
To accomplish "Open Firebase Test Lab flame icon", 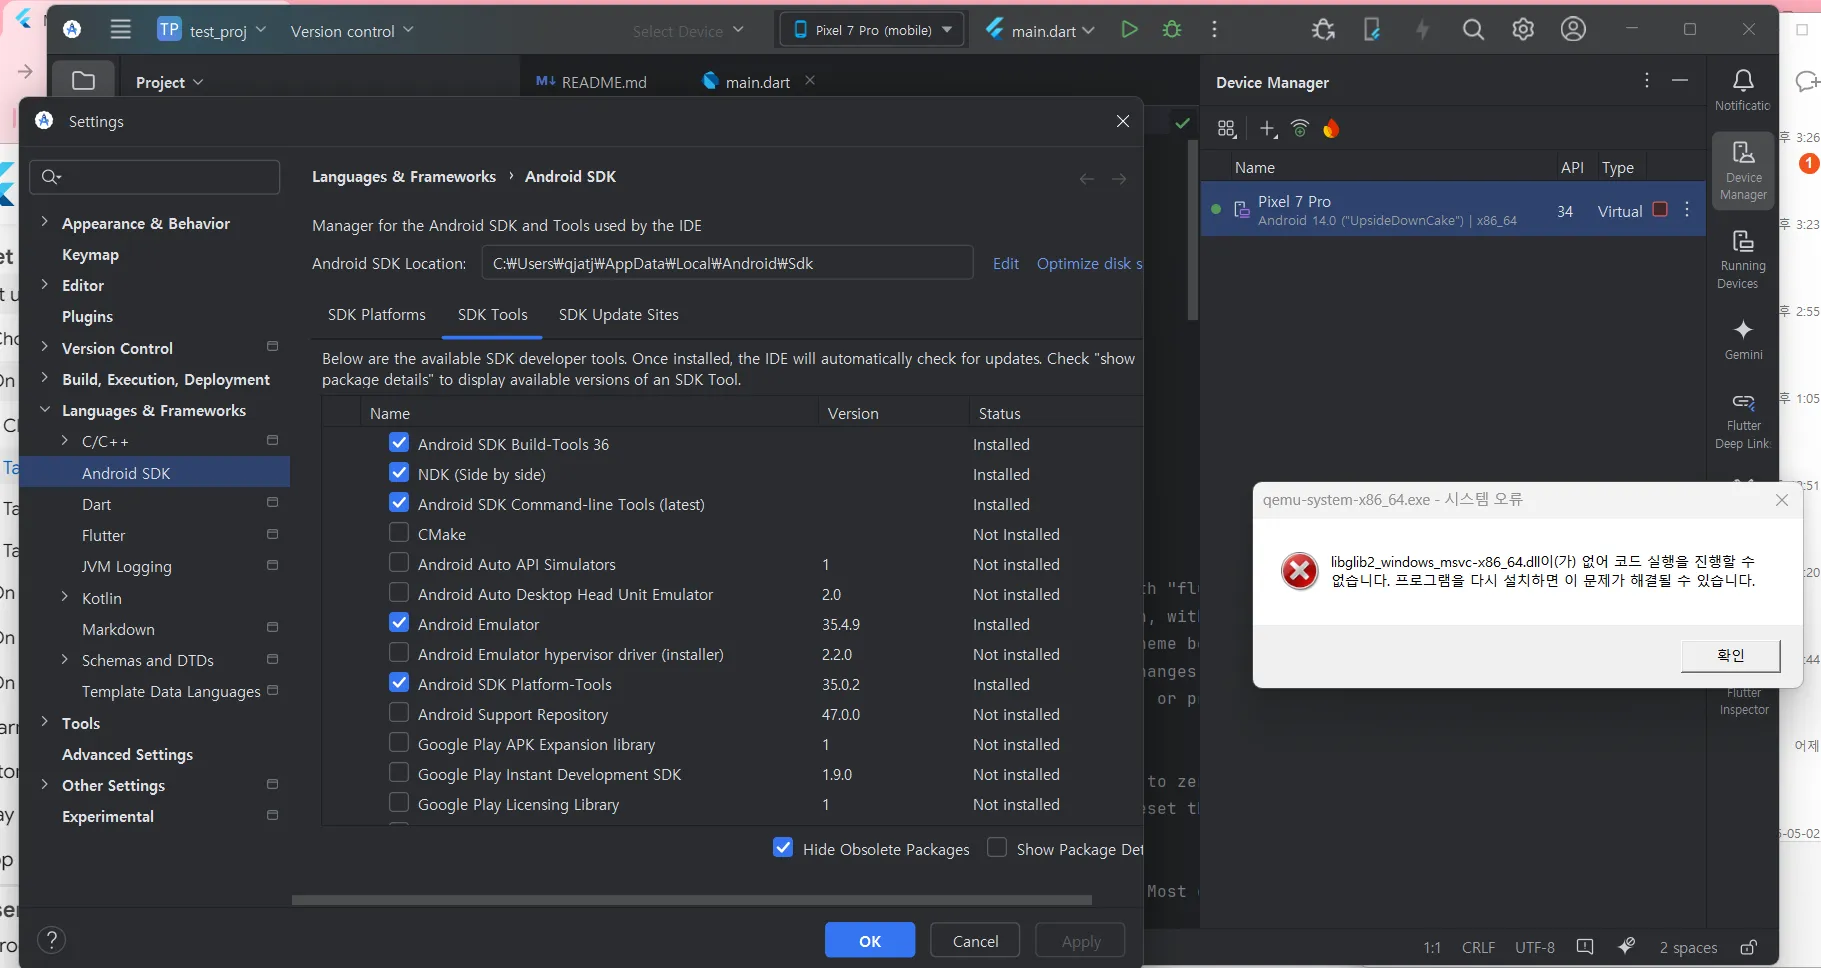I will click(x=1331, y=129).
